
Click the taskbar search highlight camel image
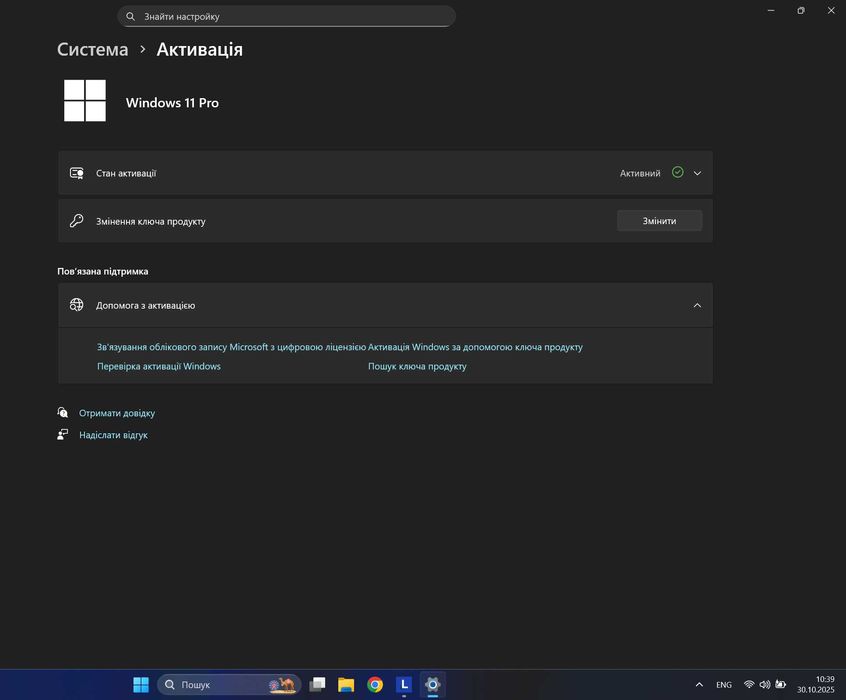pyautogui.click(x=283, y=684)
